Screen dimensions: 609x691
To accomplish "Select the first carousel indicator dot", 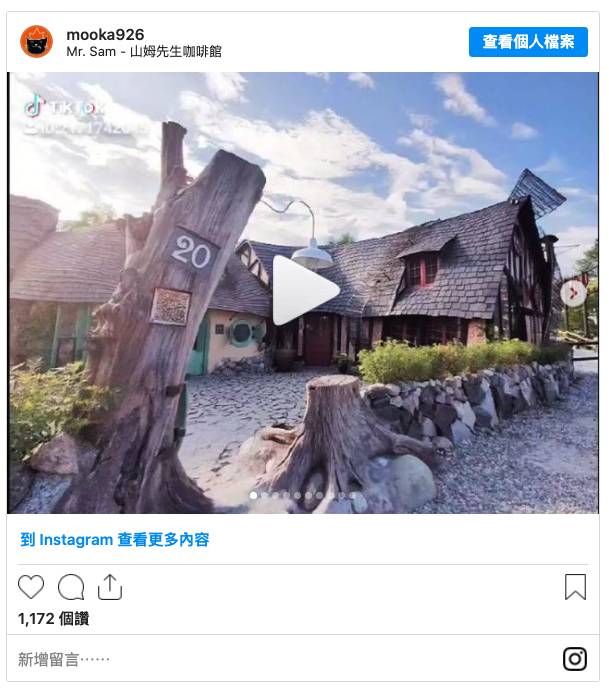I will 253,495.
